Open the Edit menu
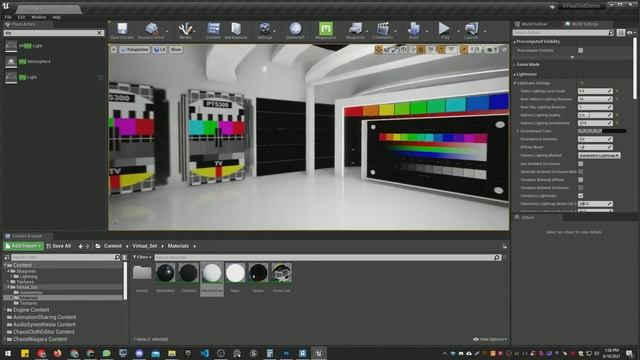Image resolution: width=640 pixels, height=360 pixels. (x=21, y=17)
